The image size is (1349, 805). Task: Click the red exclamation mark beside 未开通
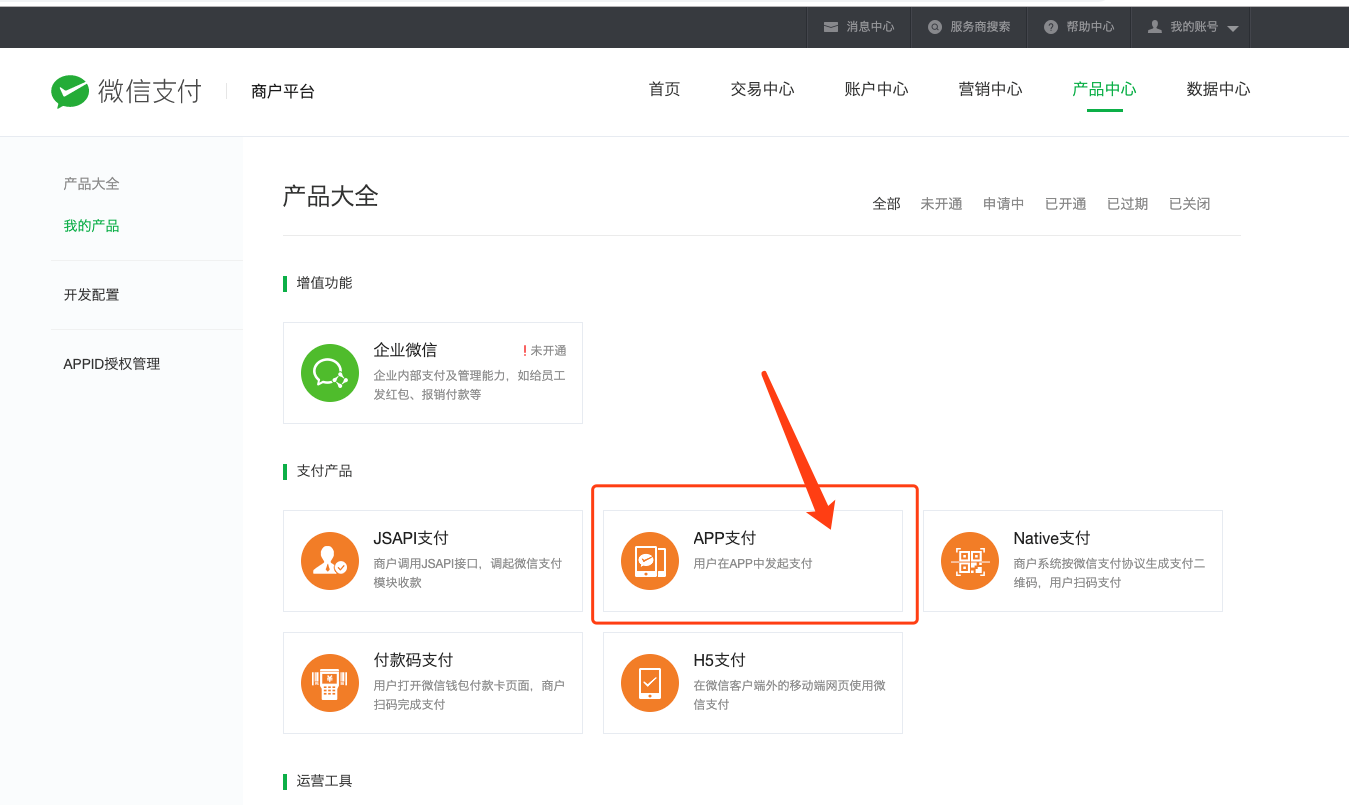pyautogui.click(x=524, y=351)
